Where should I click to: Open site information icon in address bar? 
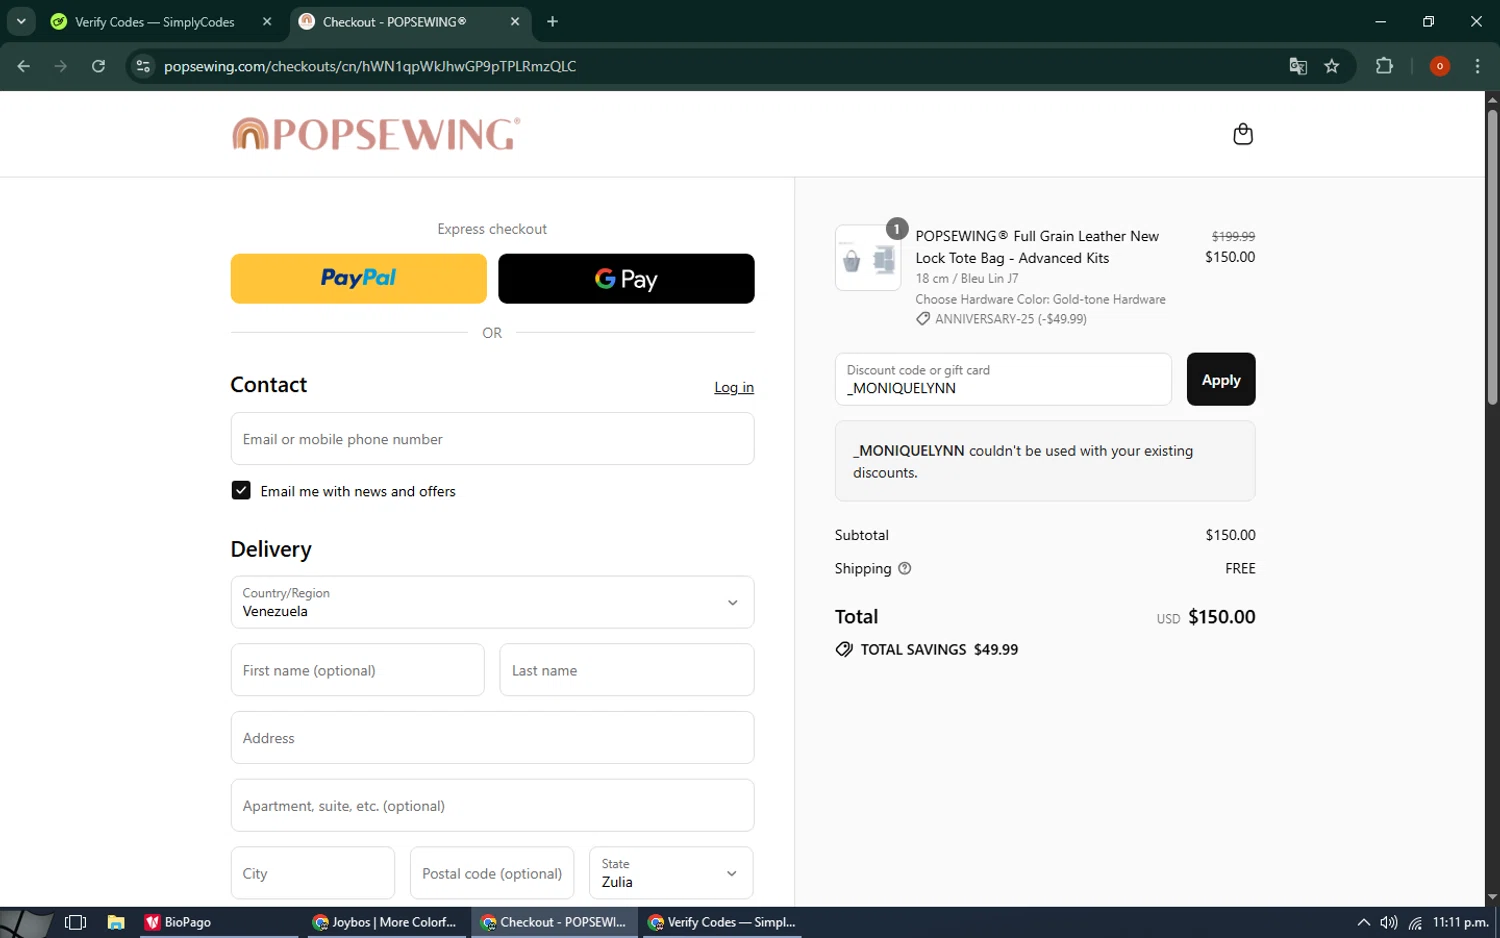[143, 66]
